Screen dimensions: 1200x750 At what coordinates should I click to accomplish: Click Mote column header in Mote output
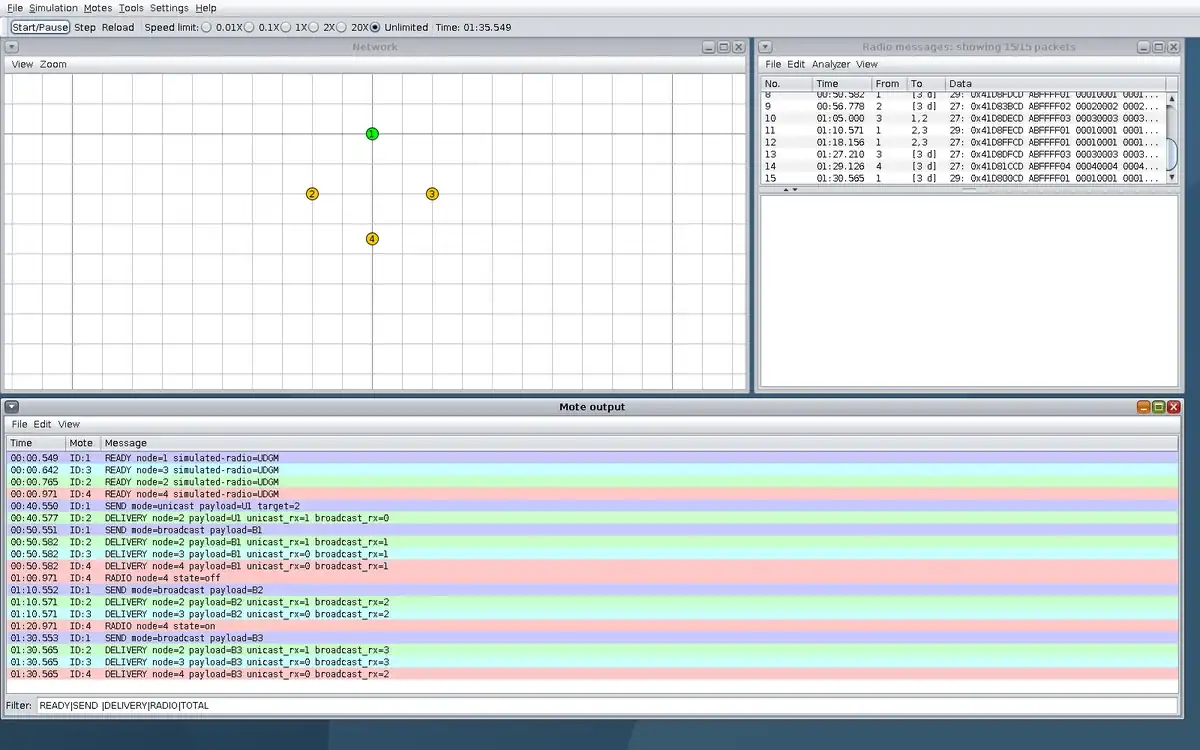82,443
